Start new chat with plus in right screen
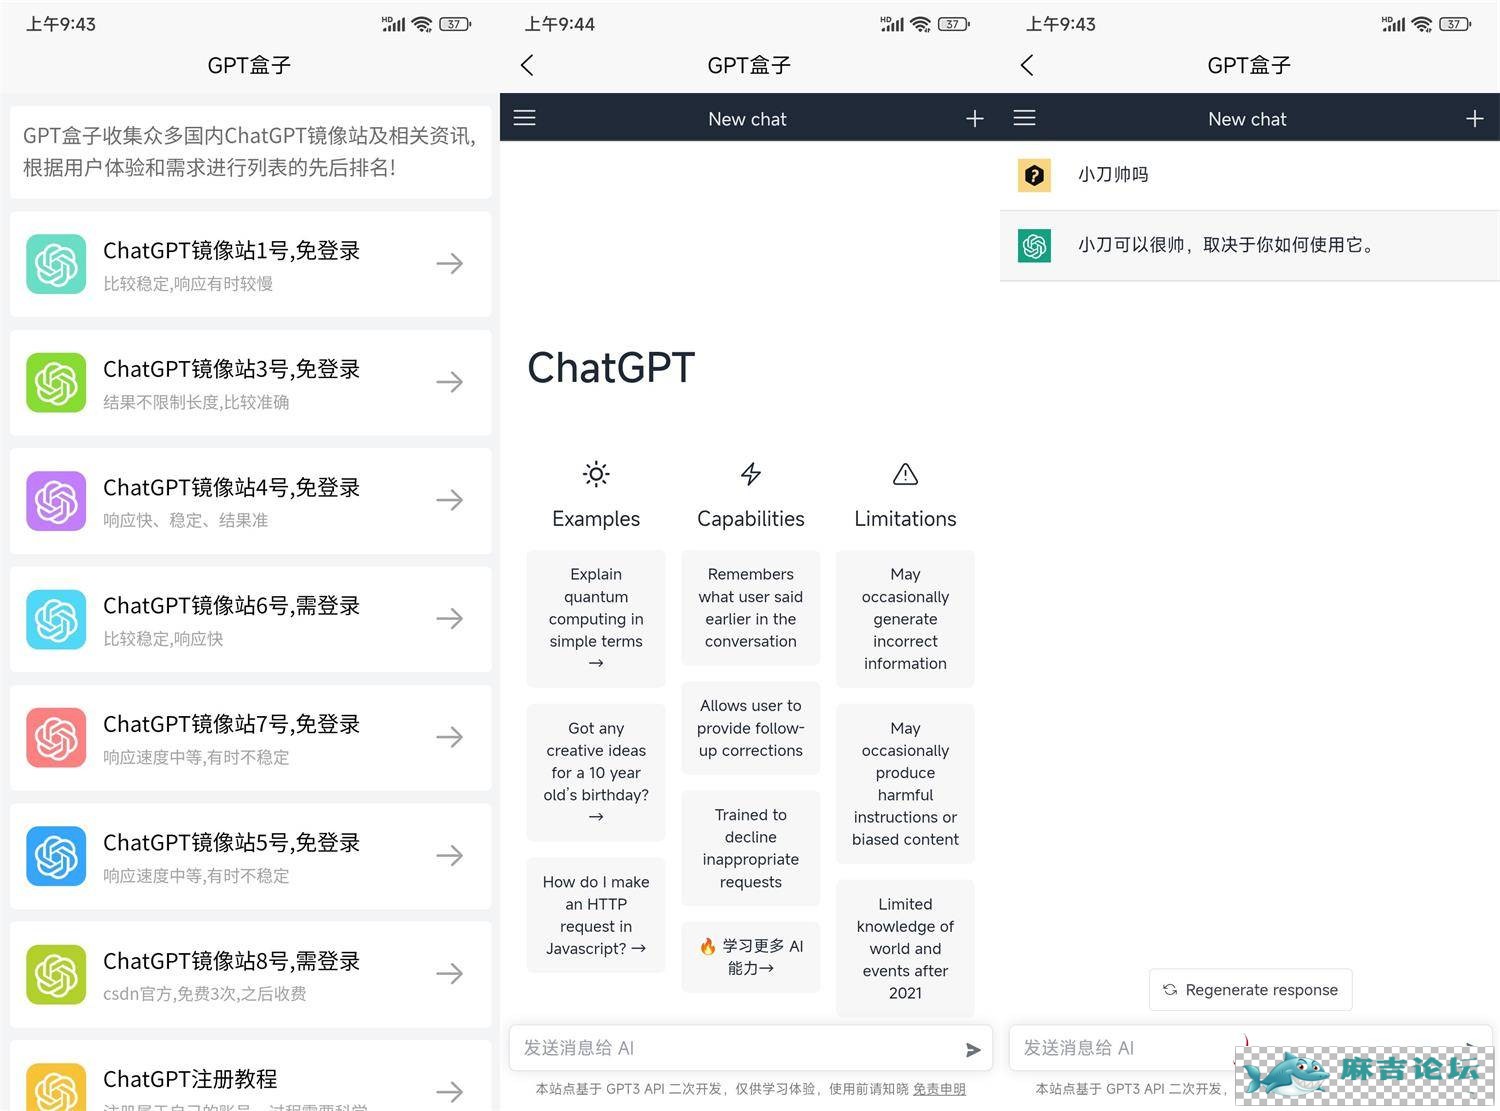This screenshot has width=1500, height=1111. coord(1474,119)
